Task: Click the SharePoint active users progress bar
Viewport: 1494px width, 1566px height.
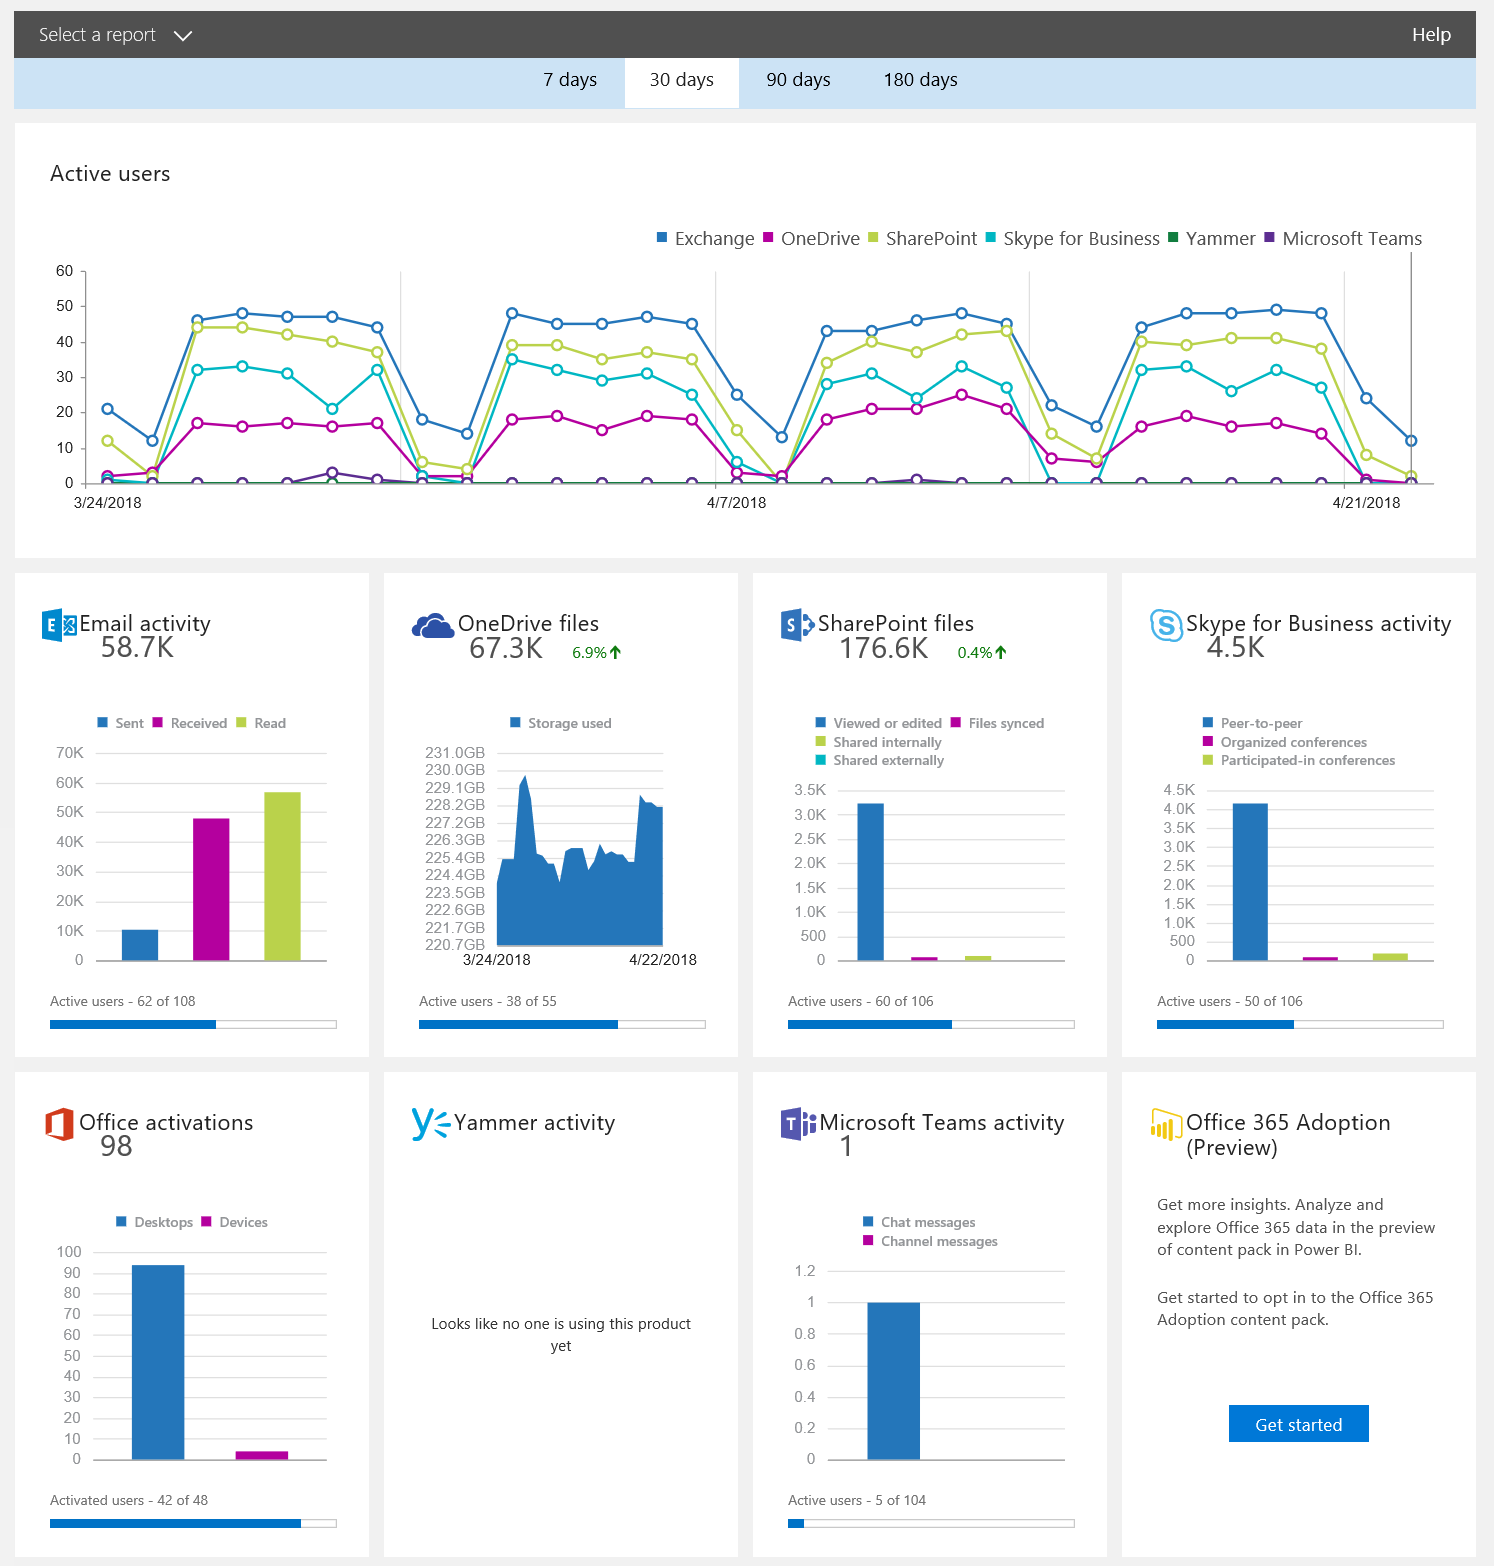Action: (x=931, y=1024)
